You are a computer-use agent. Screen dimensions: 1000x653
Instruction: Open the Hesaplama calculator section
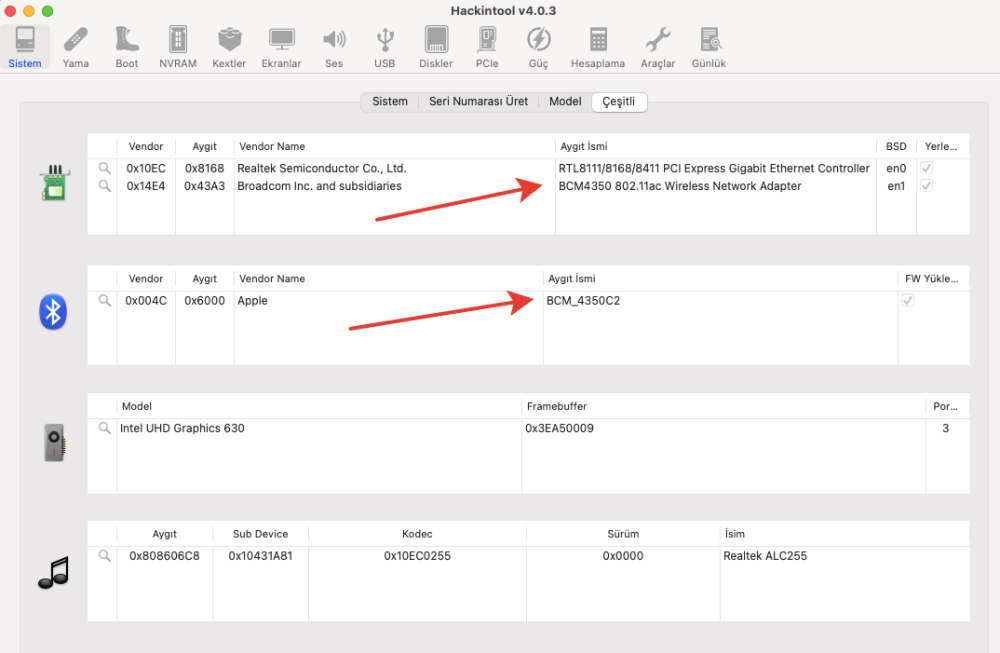point(598,47)
